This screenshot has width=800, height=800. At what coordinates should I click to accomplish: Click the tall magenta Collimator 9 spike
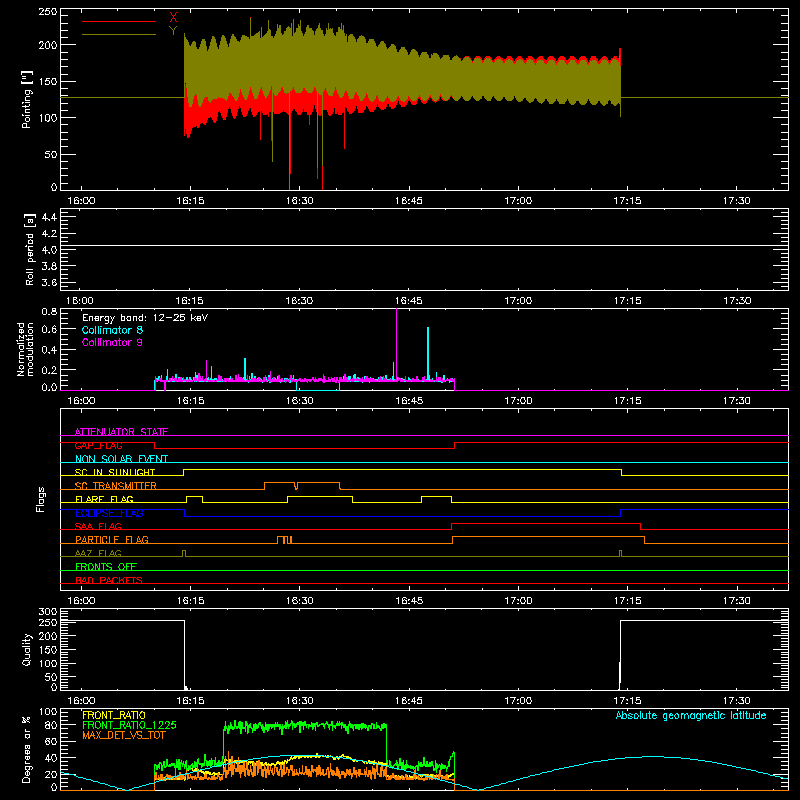point(396,343)
